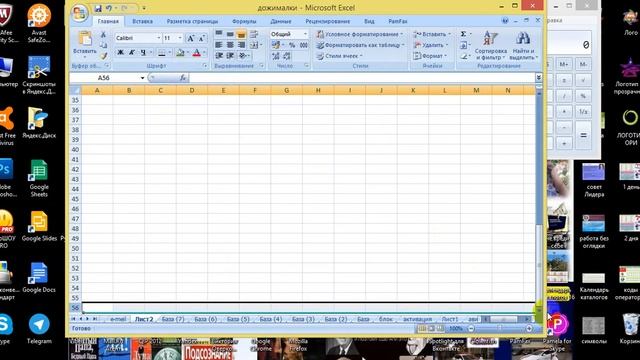Select row 42 header
The image size is (640, 360).
[x=75, y=169]
